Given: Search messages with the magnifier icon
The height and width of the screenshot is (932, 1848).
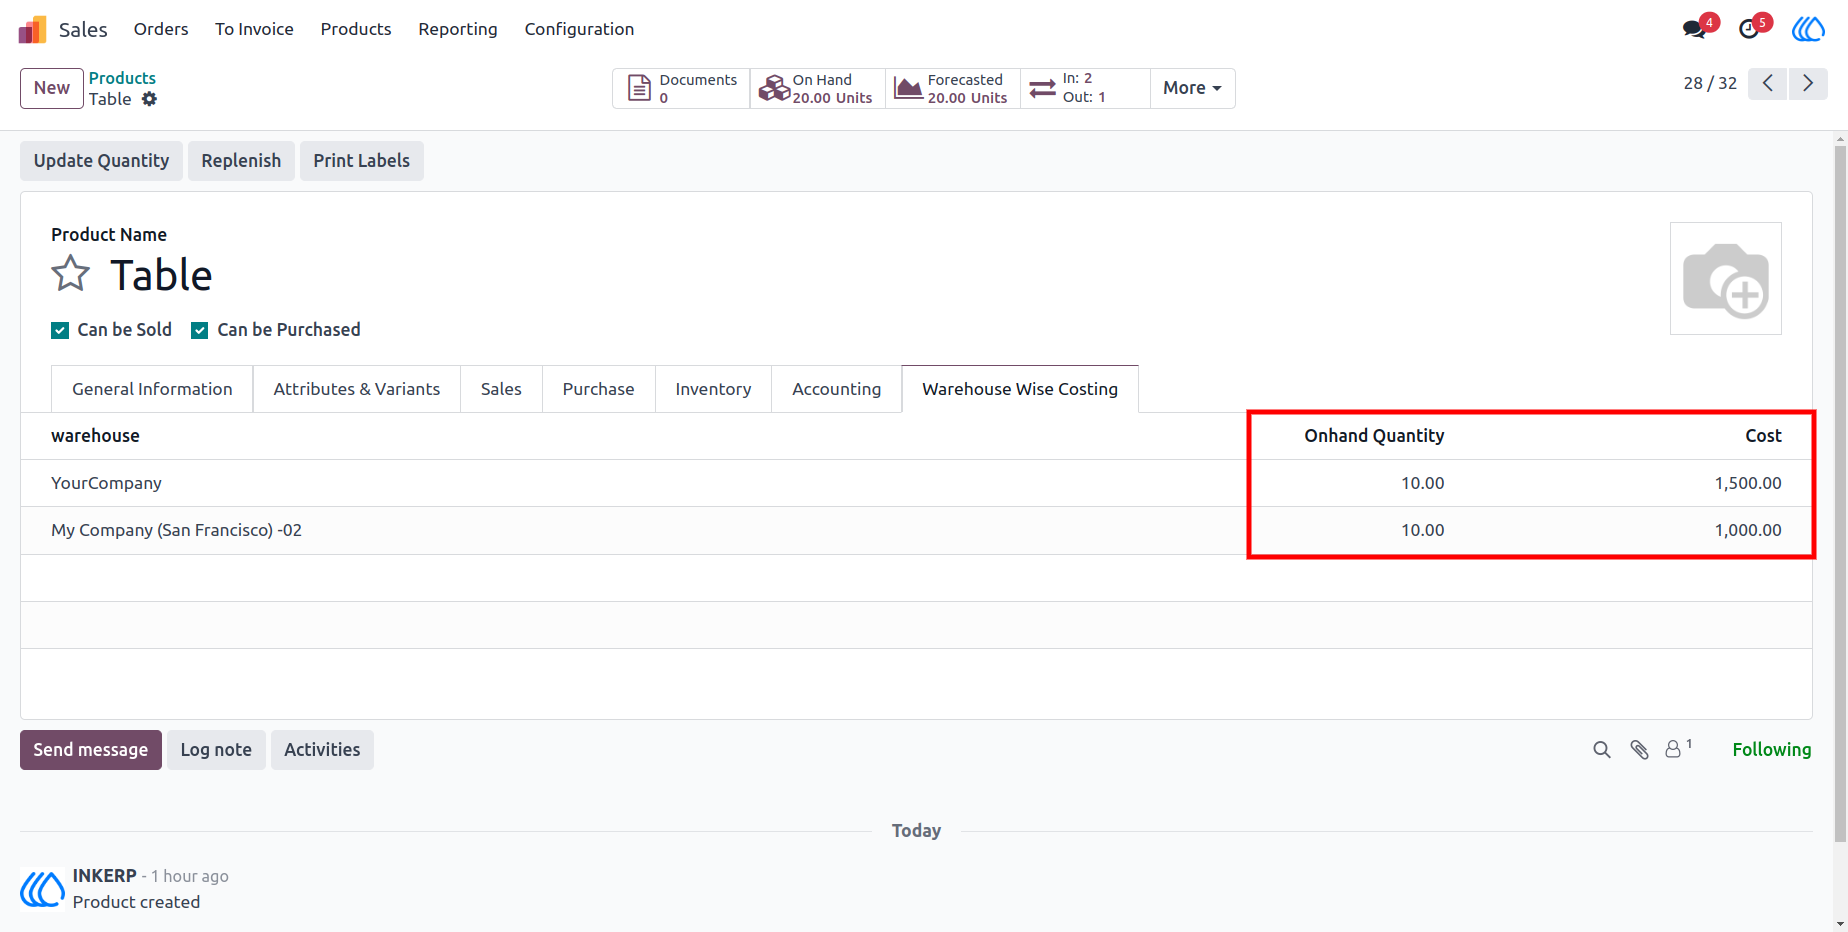Looking at the screenshot, I should click(1602, 750).
